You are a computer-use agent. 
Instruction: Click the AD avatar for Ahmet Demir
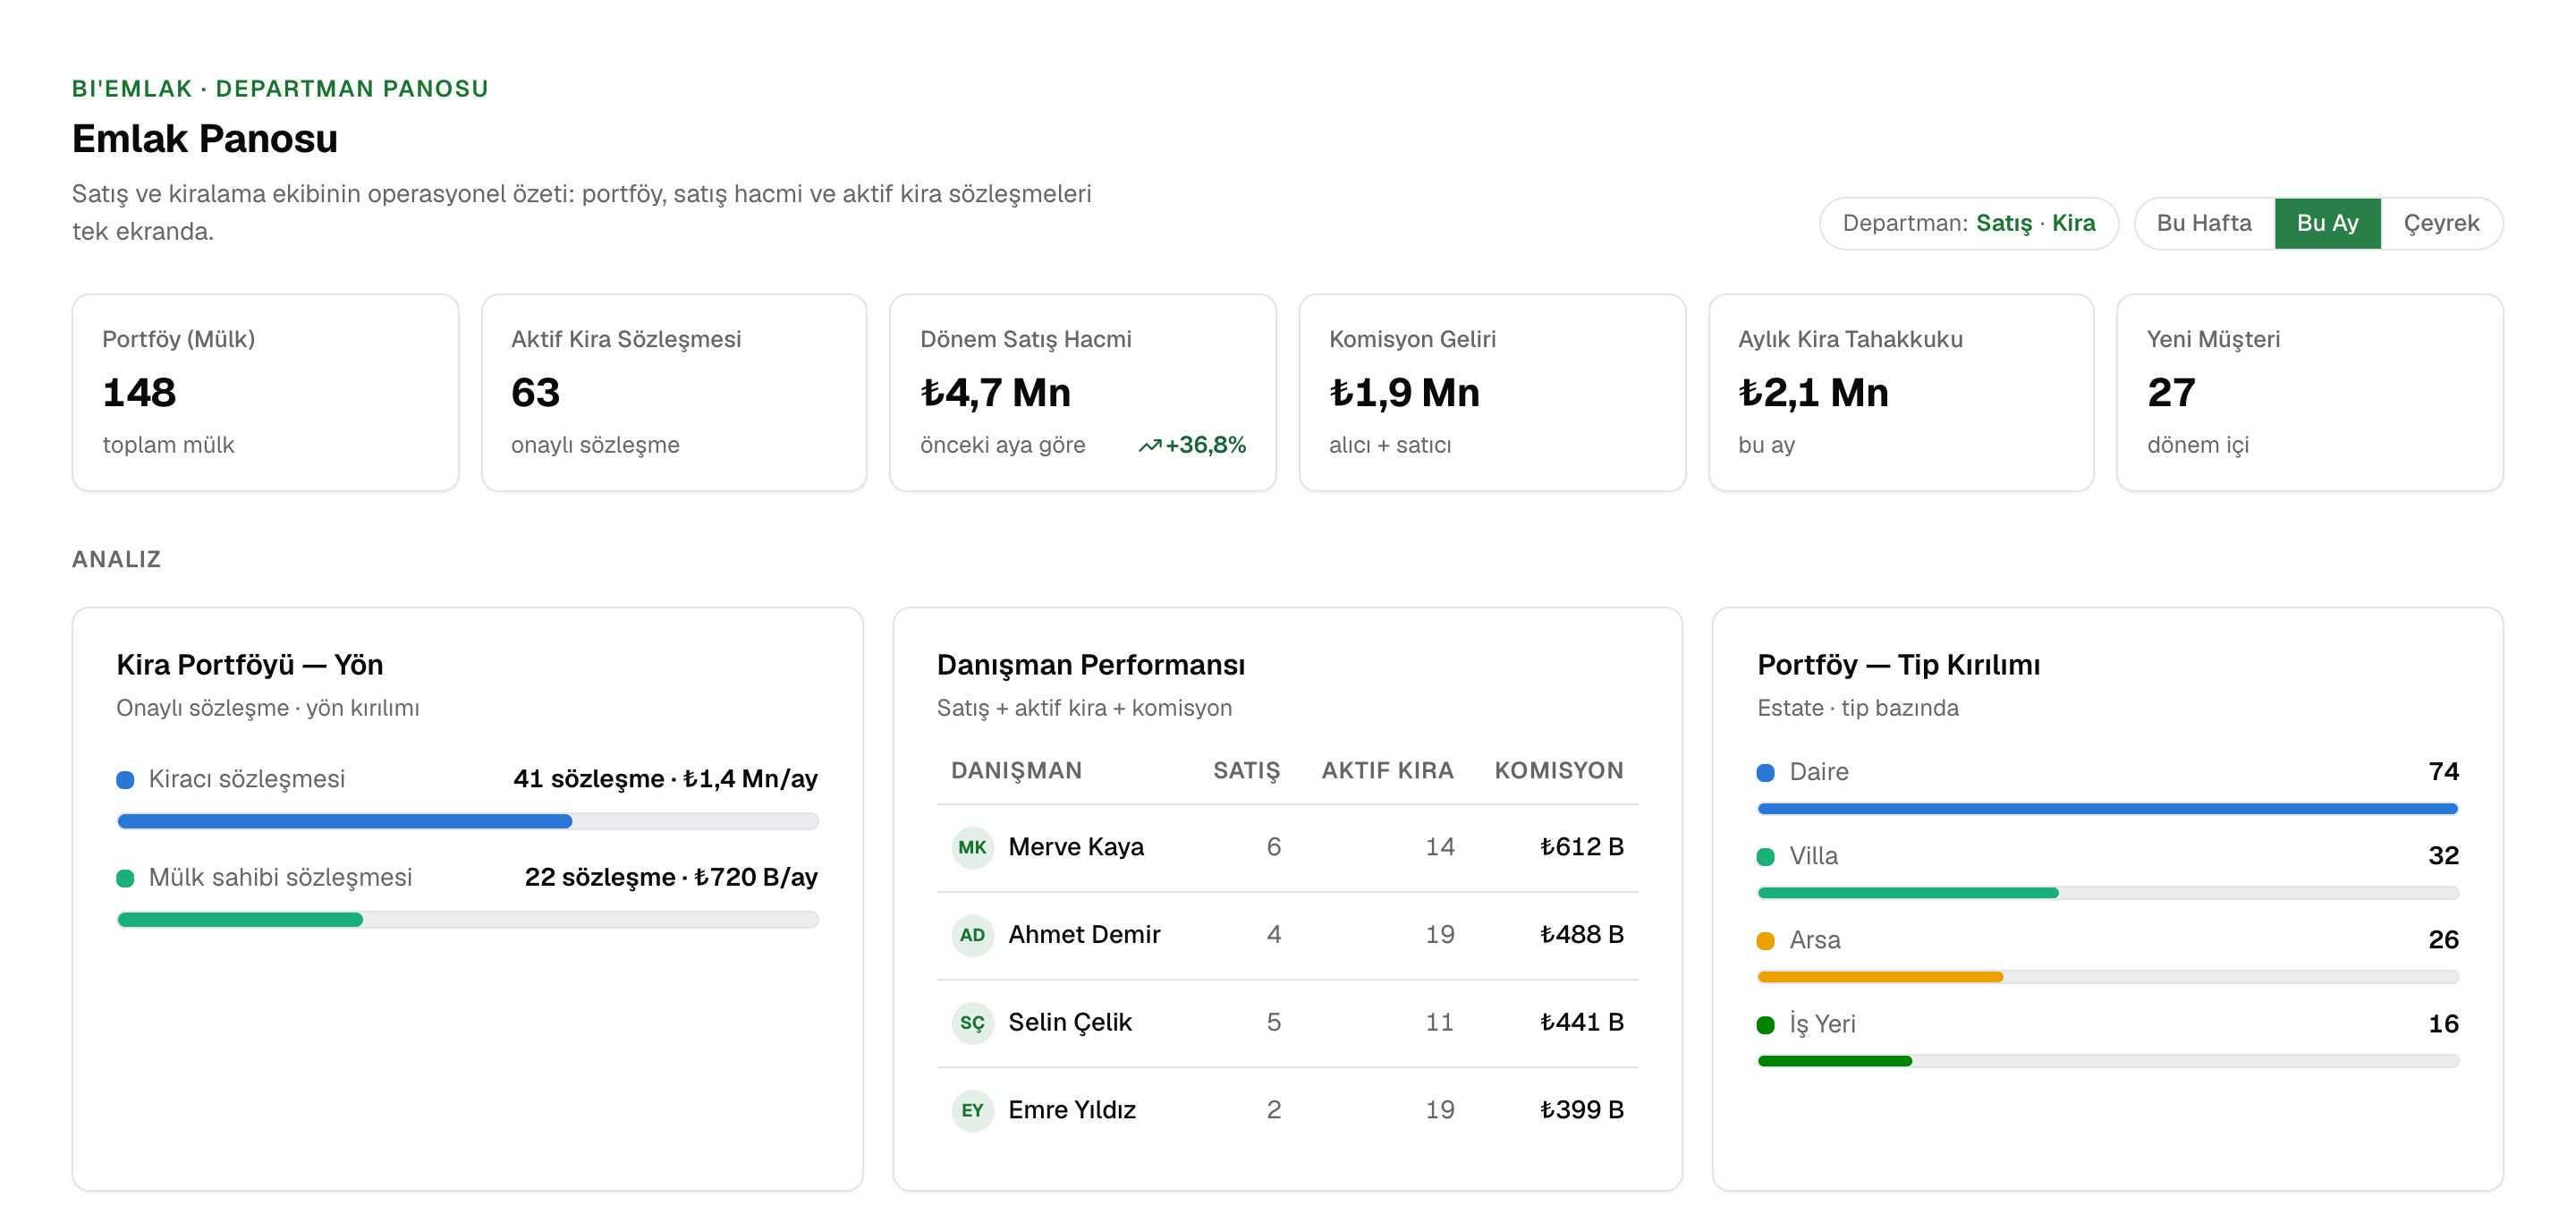coord(971,935)
